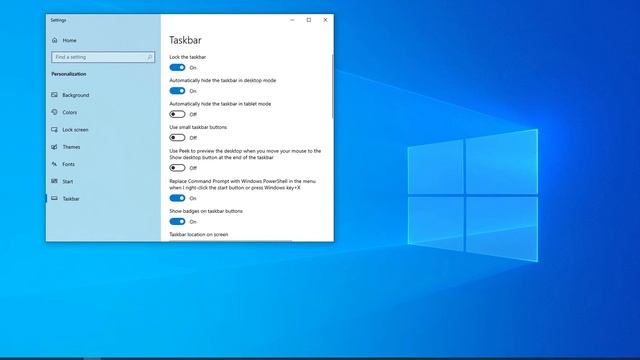The width and height of the screenshot is (640, 360).
Task: Click the Start grid icon in sidebar
Action: click(x=54, y=181)
